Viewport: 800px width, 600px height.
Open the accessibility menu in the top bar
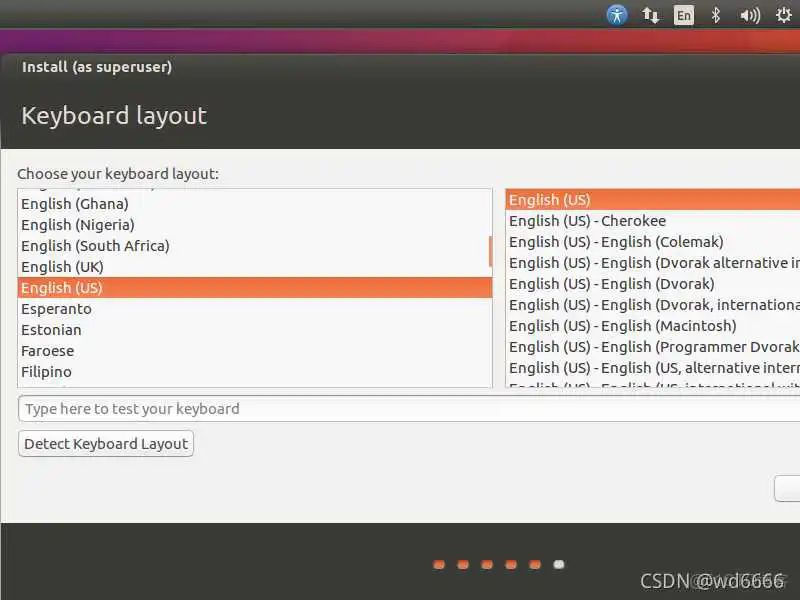(618, 15)
